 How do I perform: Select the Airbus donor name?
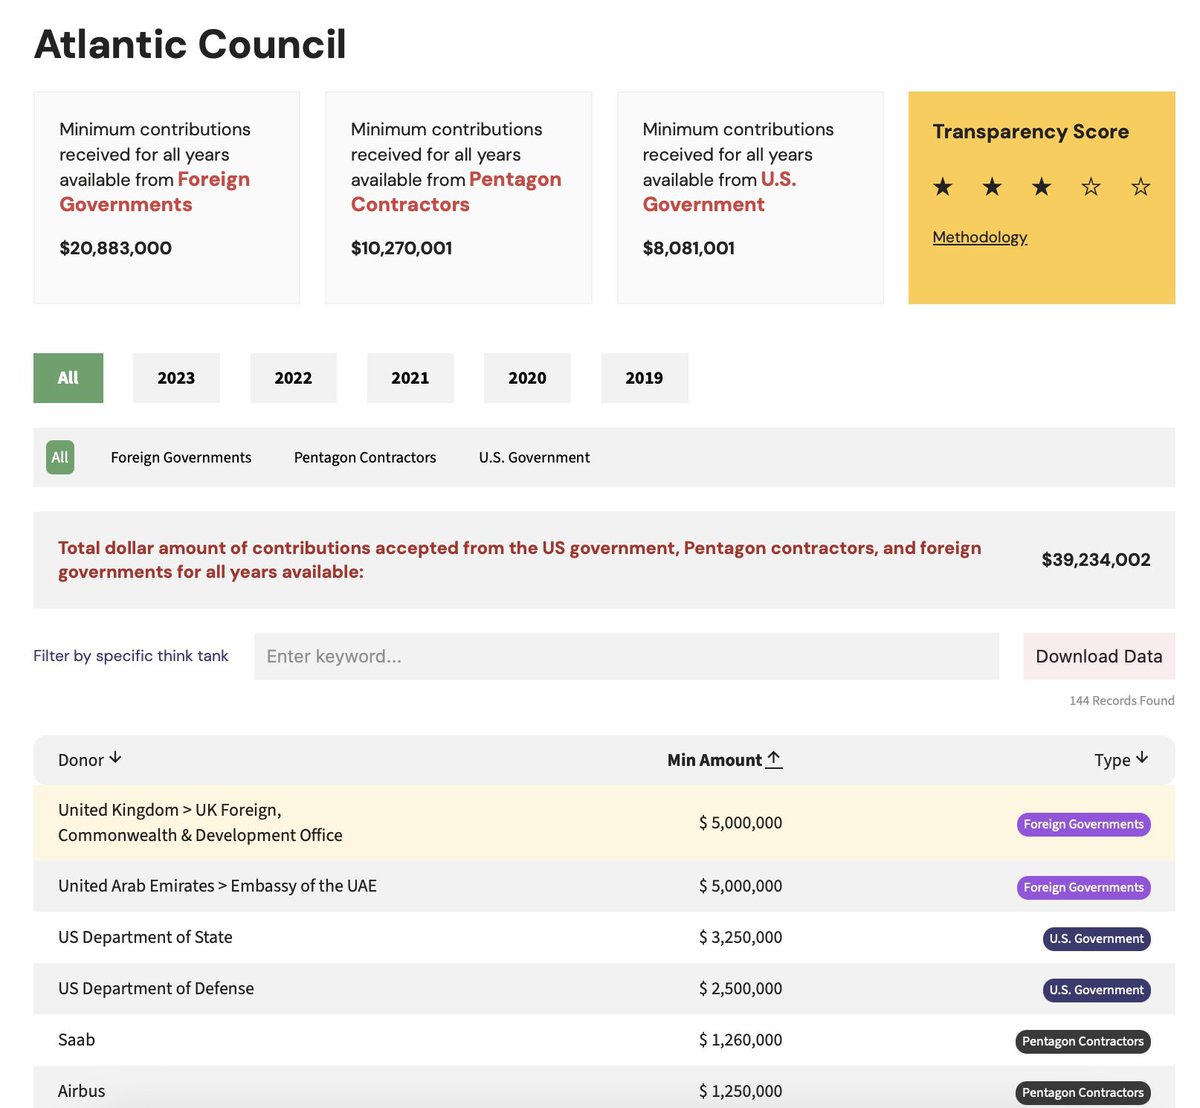81,1091
